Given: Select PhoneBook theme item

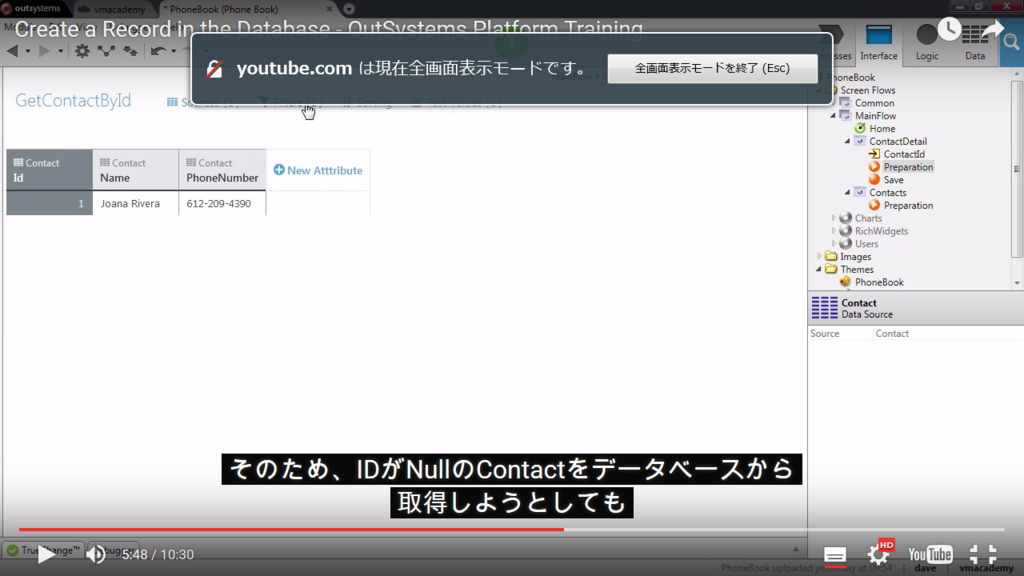Looking at the screenshot, I should point(879,282).
